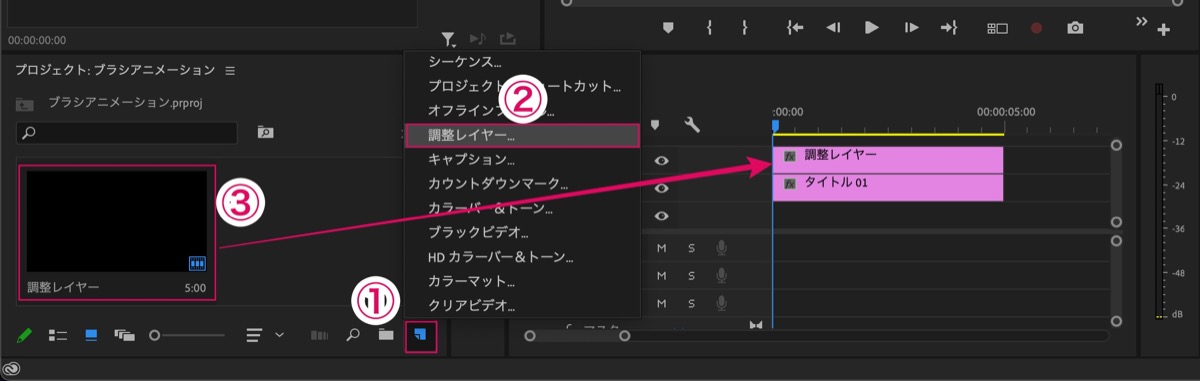Click Comparison View icon
Viewport: 1200px width, 381px height.
[x=997, y=28]
